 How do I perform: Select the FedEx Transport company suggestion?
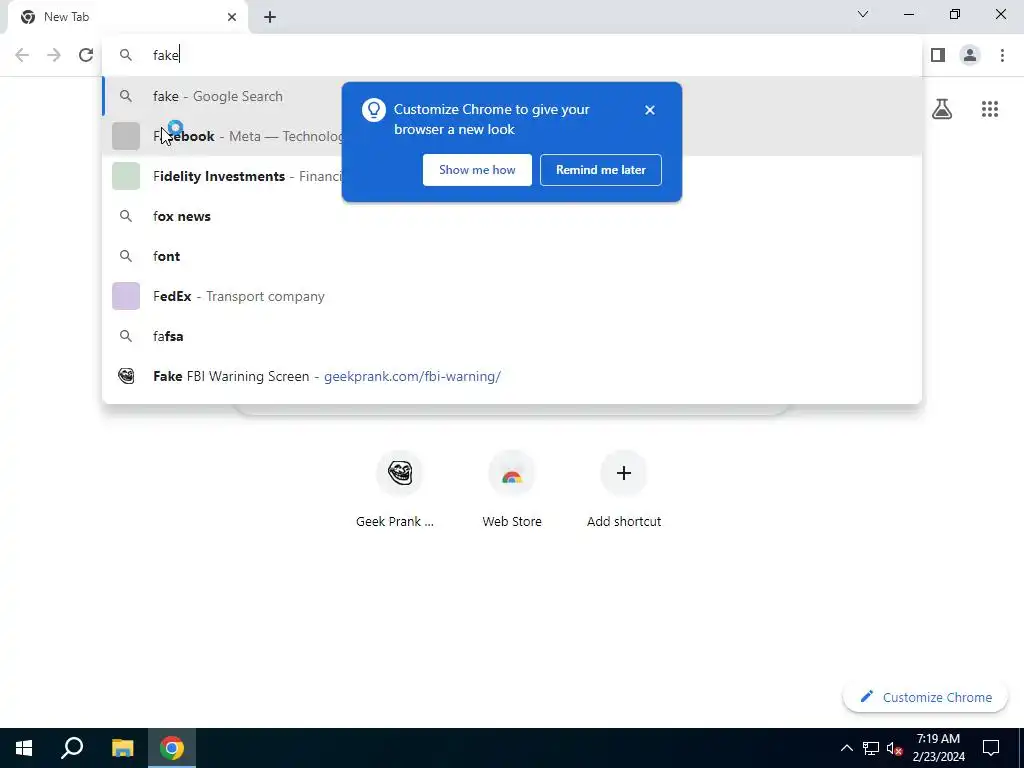(x=512, y=296)
